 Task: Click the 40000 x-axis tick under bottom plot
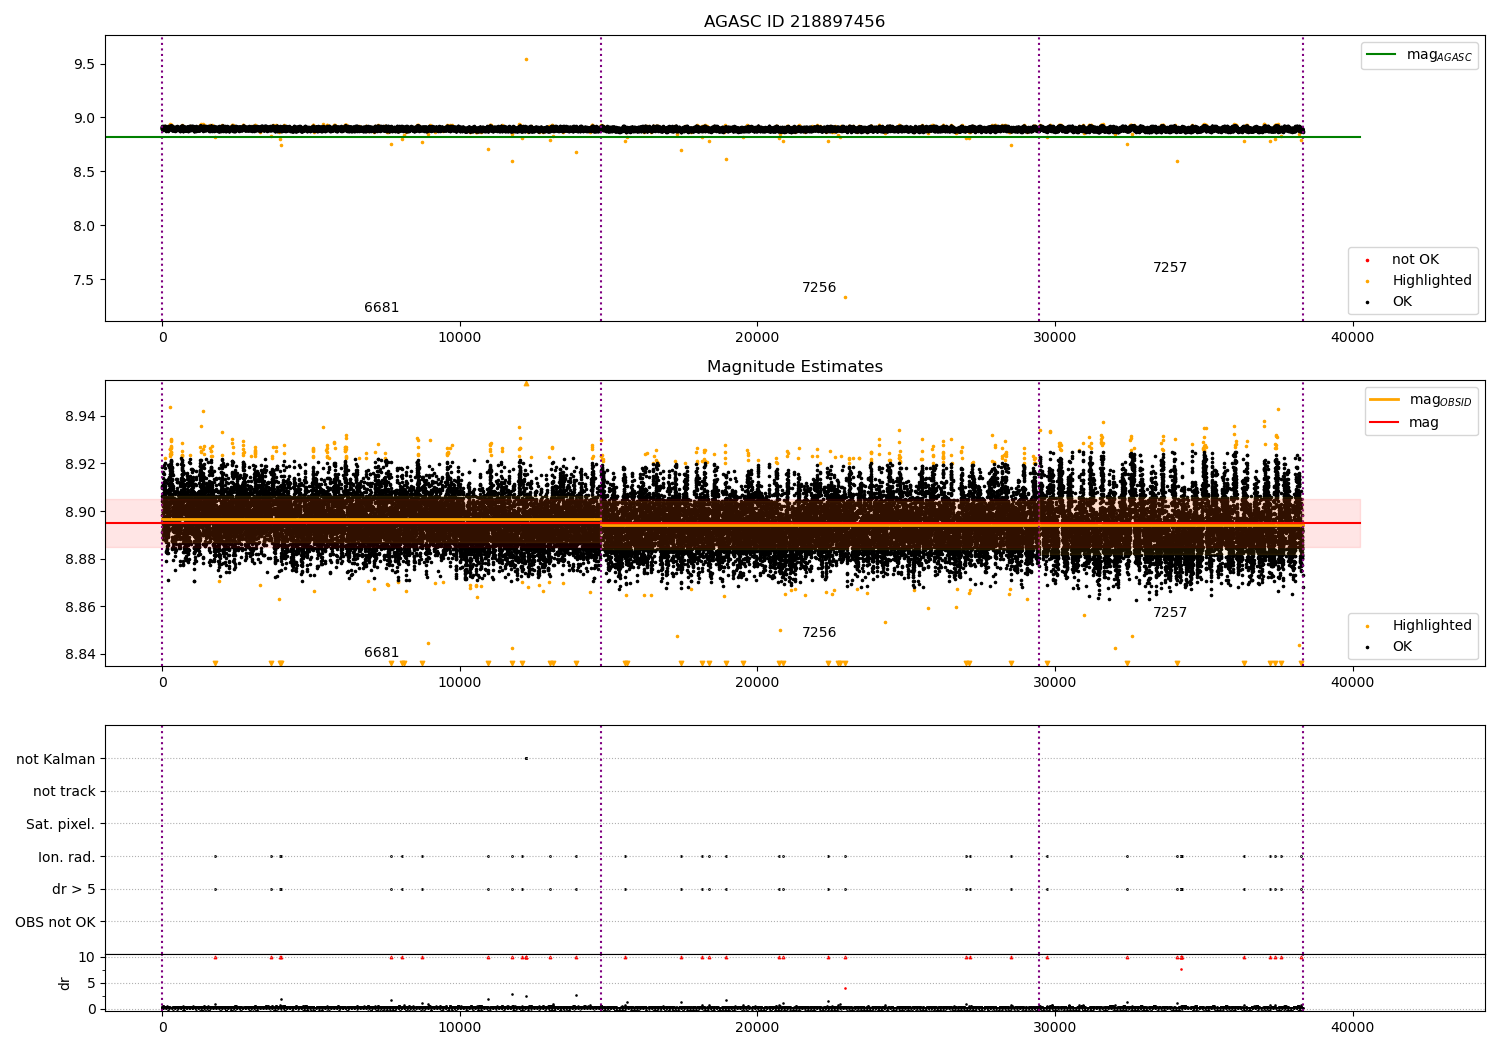pos(1353,1026)
